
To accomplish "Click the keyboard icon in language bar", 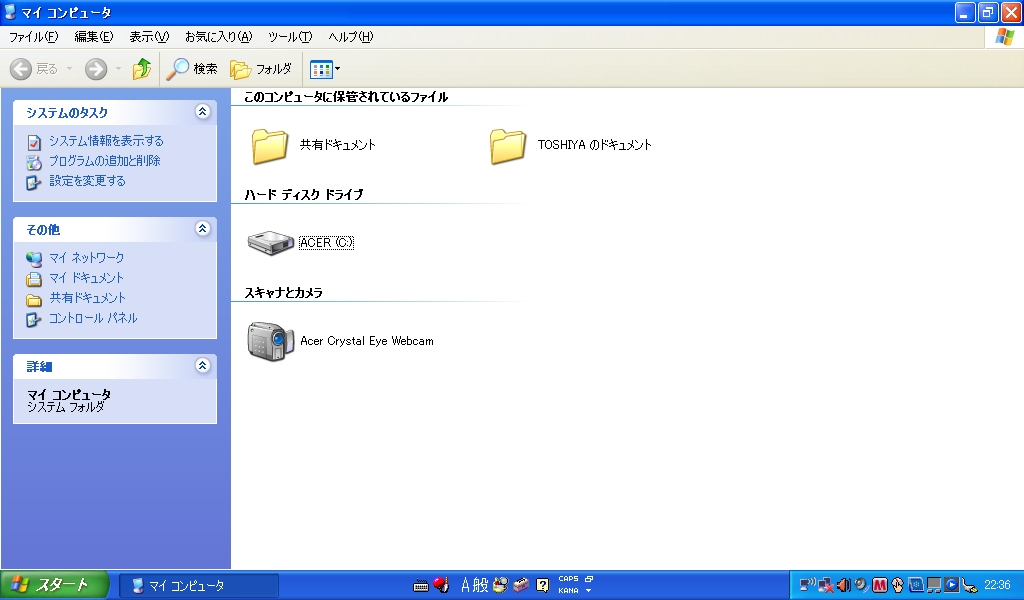I will (421, 586).
